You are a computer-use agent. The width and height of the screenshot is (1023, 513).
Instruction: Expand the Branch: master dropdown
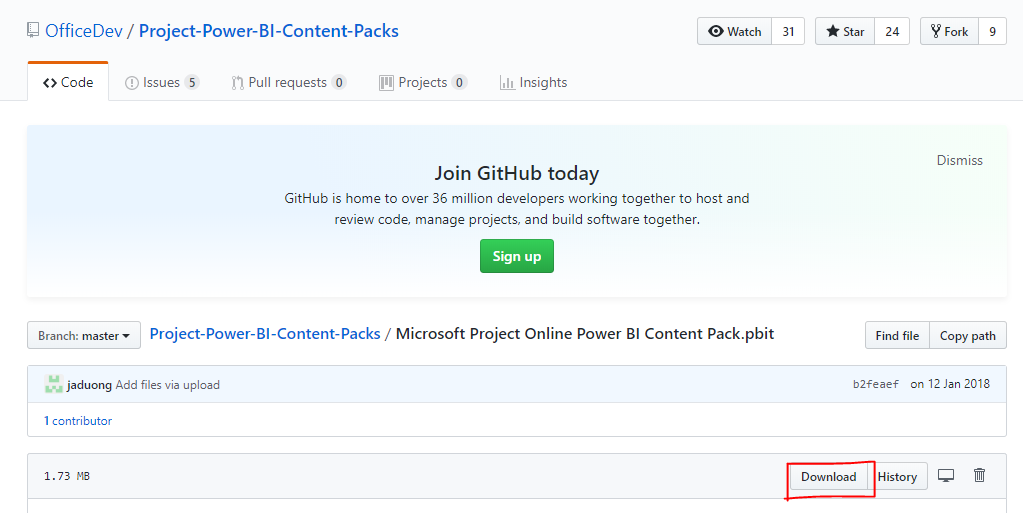(84, 335)
